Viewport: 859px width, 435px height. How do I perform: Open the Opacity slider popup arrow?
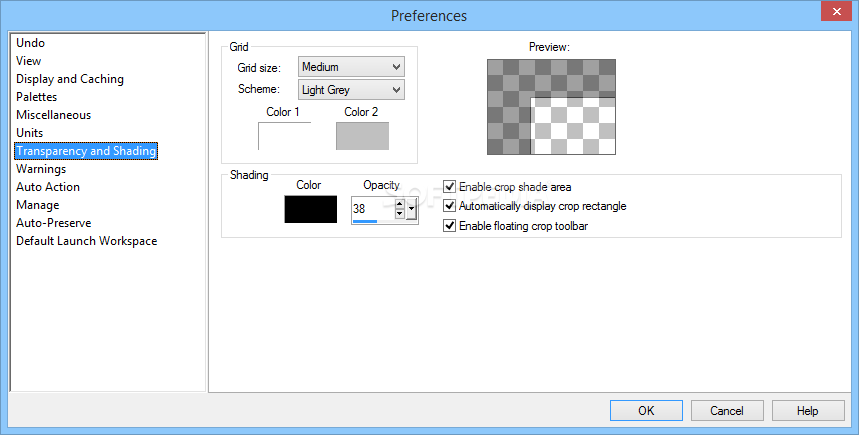pyautogui.click(x=411, y=209)
